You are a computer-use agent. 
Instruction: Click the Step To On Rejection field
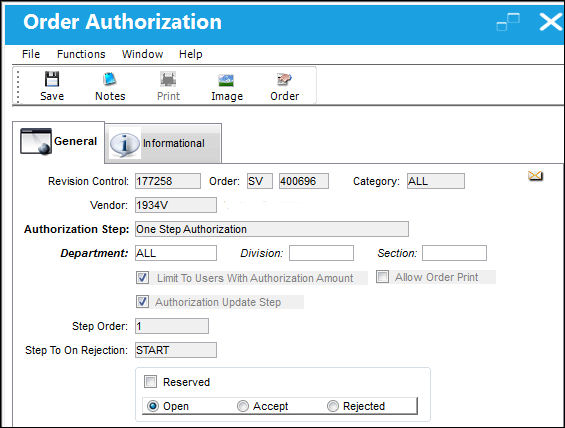176,350
